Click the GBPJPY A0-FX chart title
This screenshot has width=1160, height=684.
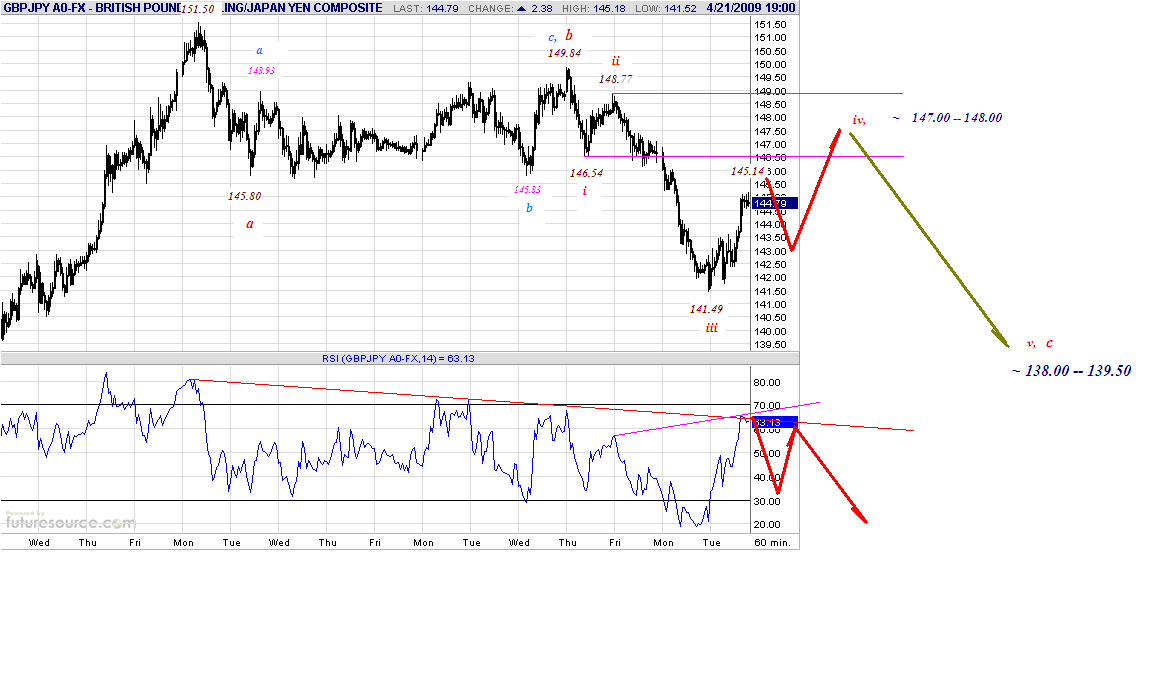click(x=192, y=7)
